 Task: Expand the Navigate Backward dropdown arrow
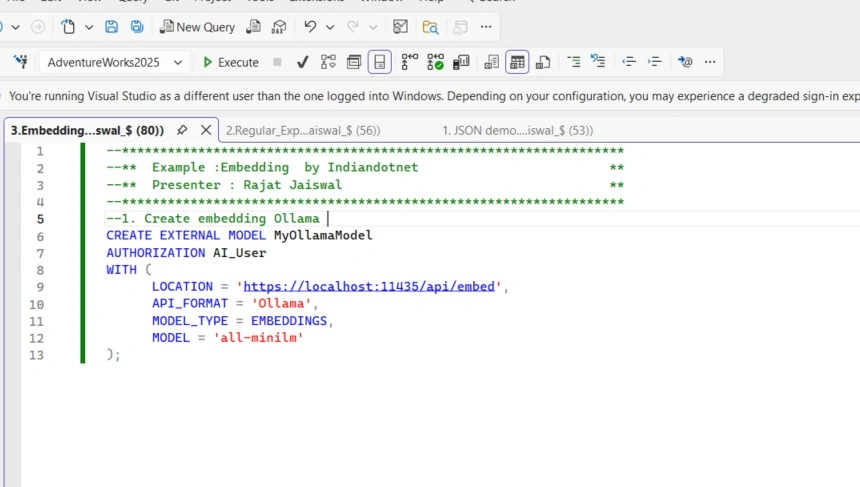click(15, 27)
